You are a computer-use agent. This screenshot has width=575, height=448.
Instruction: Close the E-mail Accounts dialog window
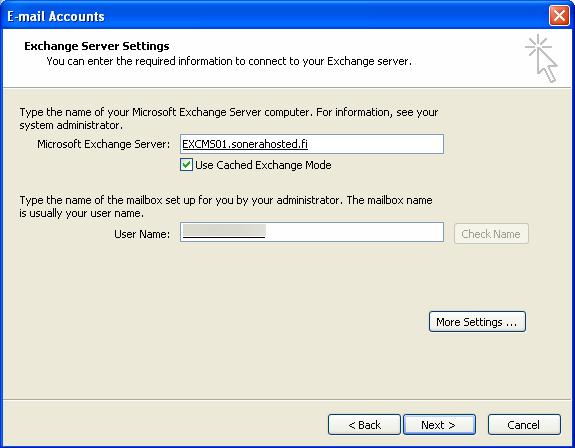559,16
